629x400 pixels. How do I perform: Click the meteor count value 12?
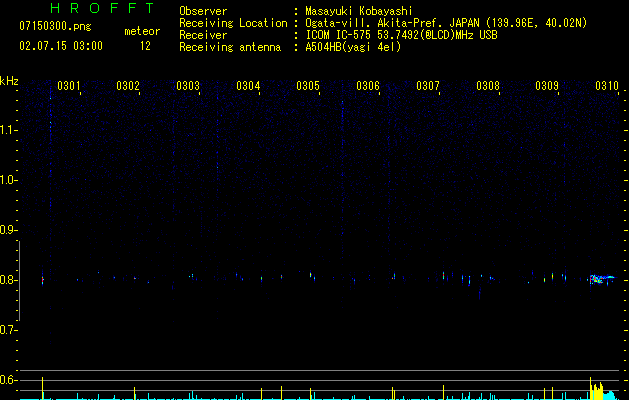click(x=145, y=46)
